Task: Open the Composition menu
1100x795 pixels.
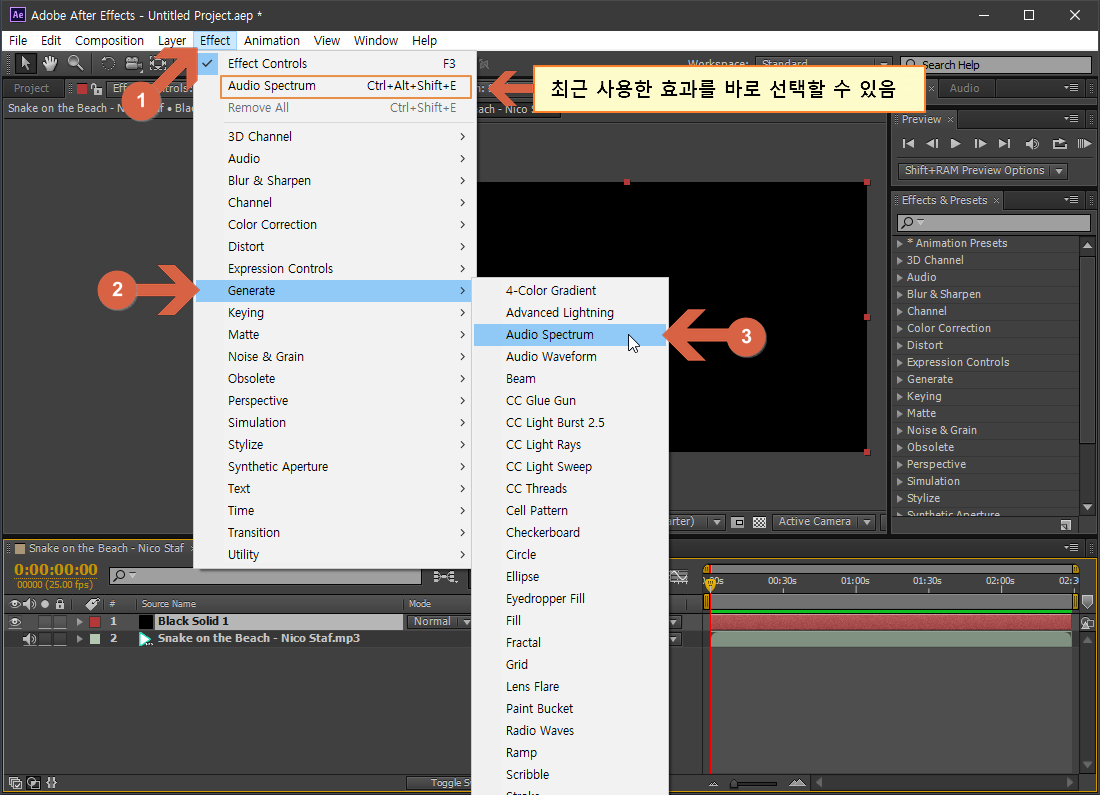Action: (109, 41)
